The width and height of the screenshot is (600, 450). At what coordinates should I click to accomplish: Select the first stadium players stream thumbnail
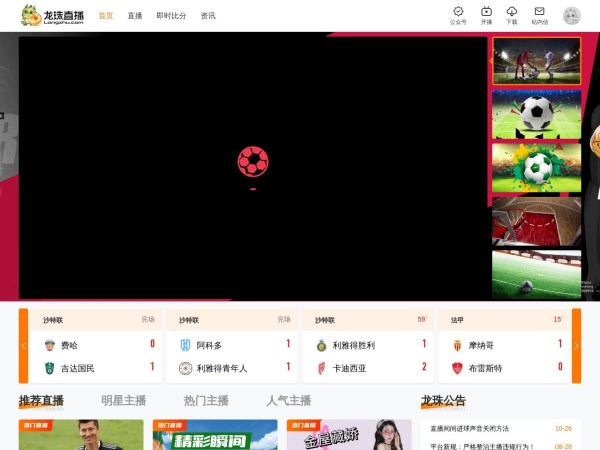point(536,61)
